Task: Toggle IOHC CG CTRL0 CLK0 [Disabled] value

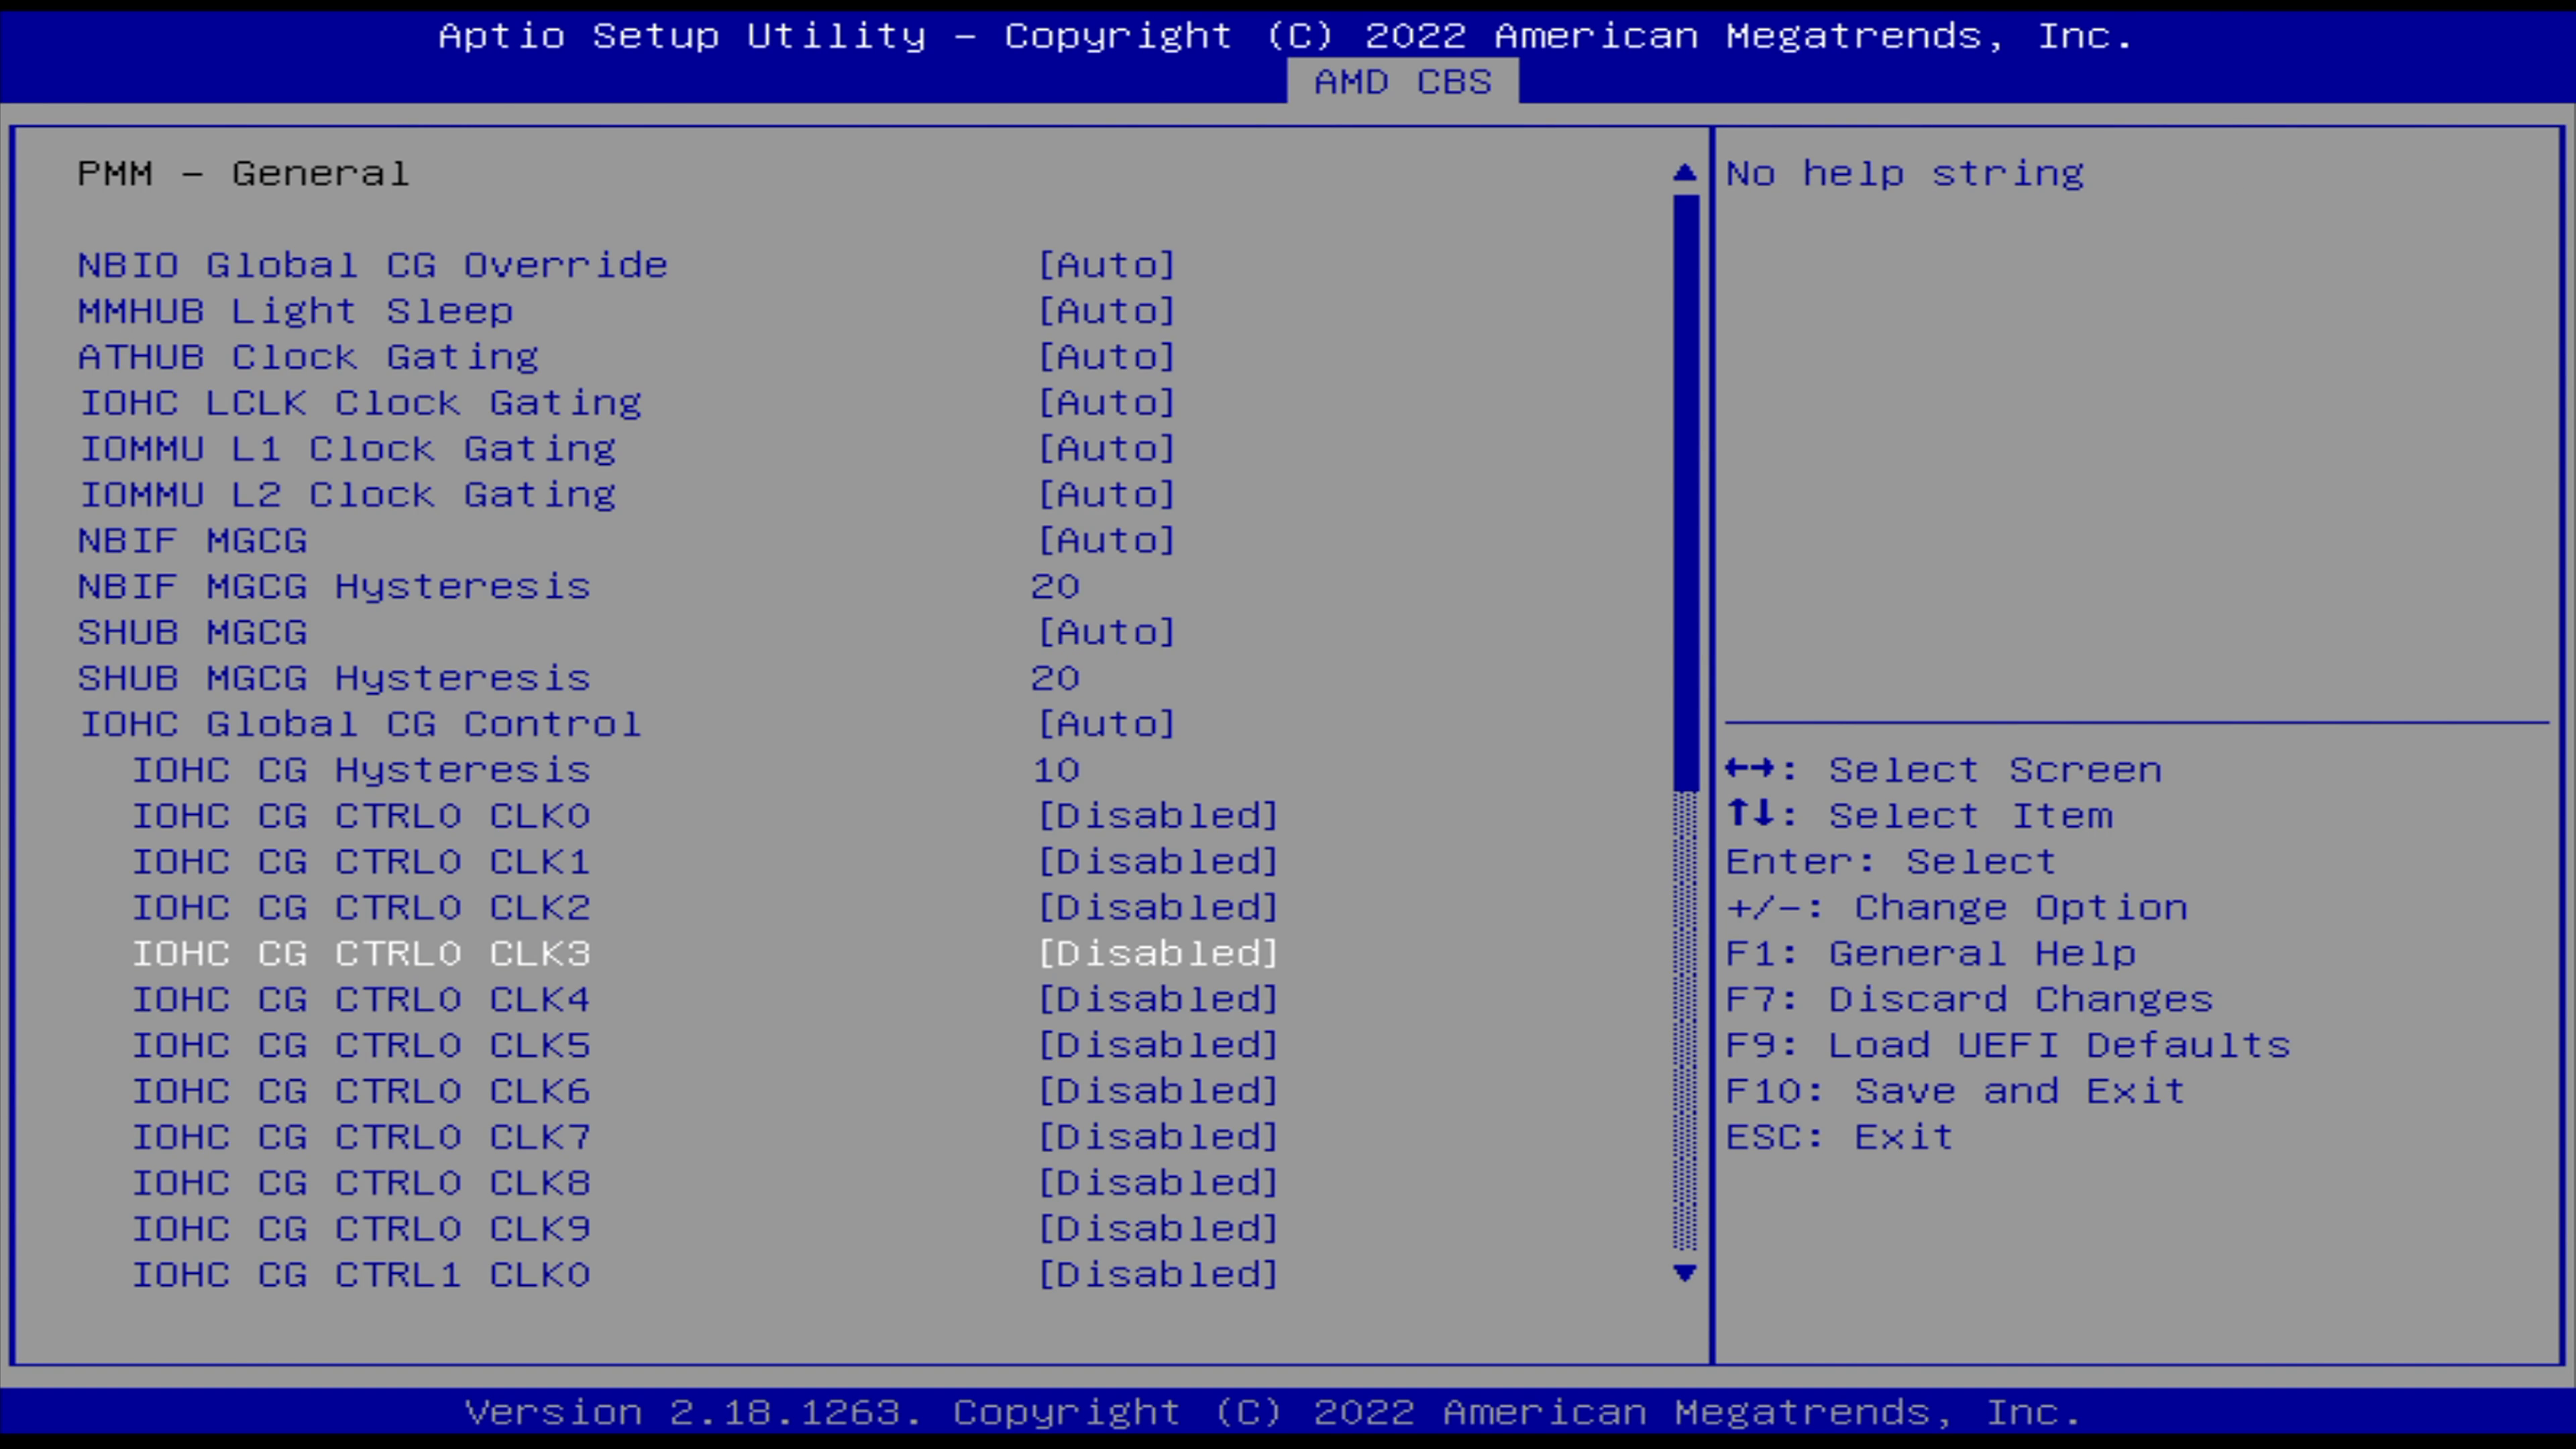Action: coord(1158,816)
